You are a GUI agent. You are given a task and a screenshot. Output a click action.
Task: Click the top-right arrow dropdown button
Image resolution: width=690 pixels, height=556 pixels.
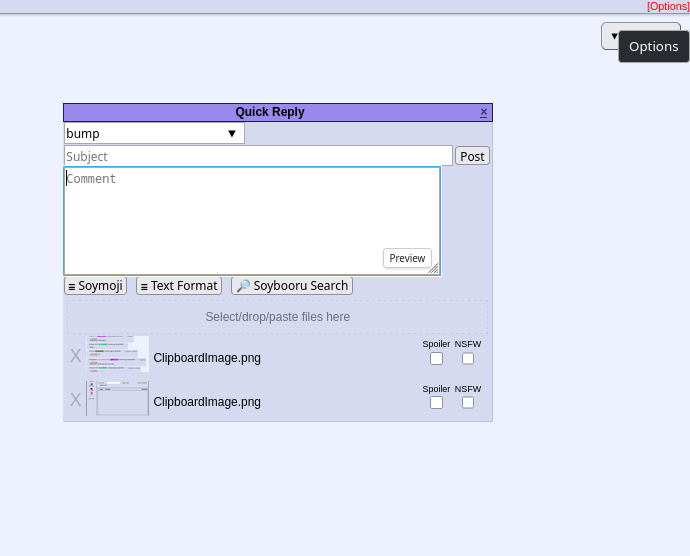[613, 36]
